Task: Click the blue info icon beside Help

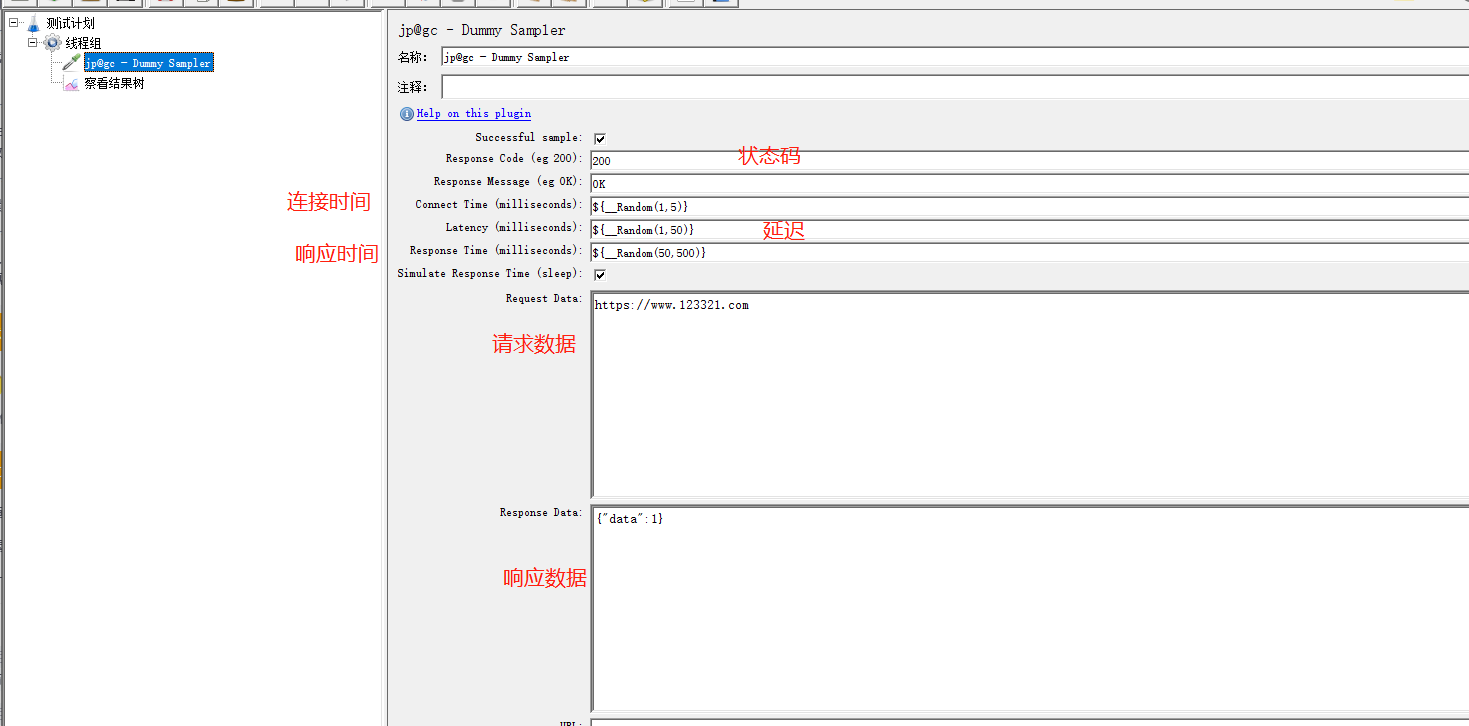Action: pos(407,114)
